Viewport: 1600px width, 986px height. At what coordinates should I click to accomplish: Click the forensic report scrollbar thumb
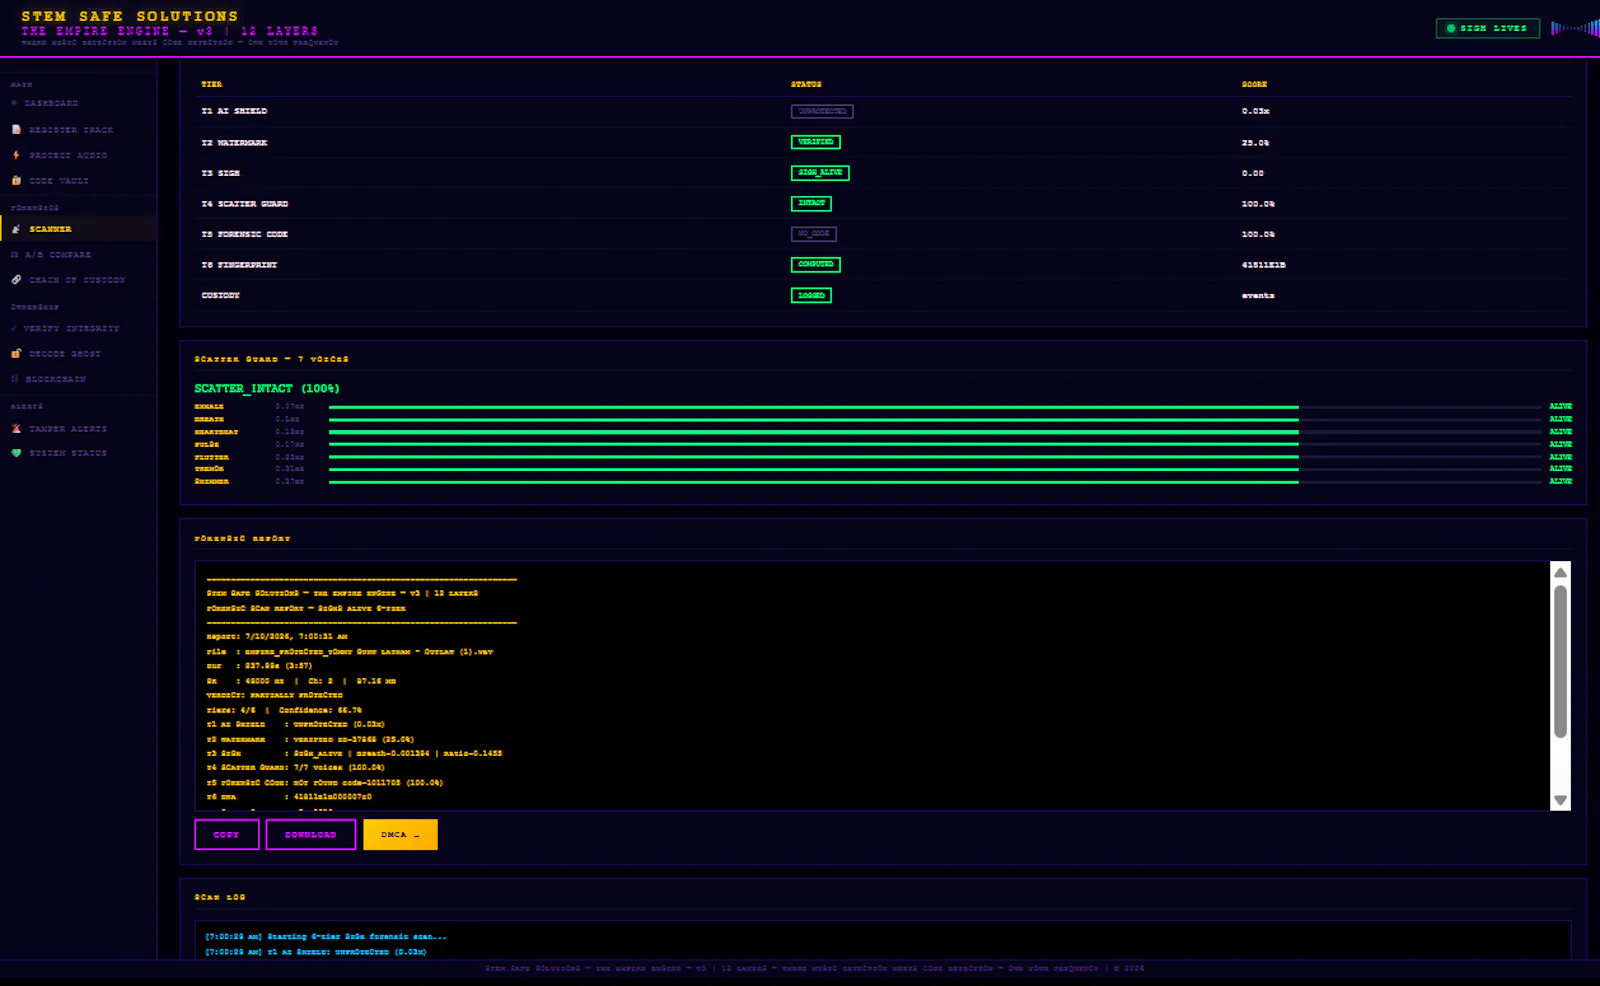[x=1560, y=662]
